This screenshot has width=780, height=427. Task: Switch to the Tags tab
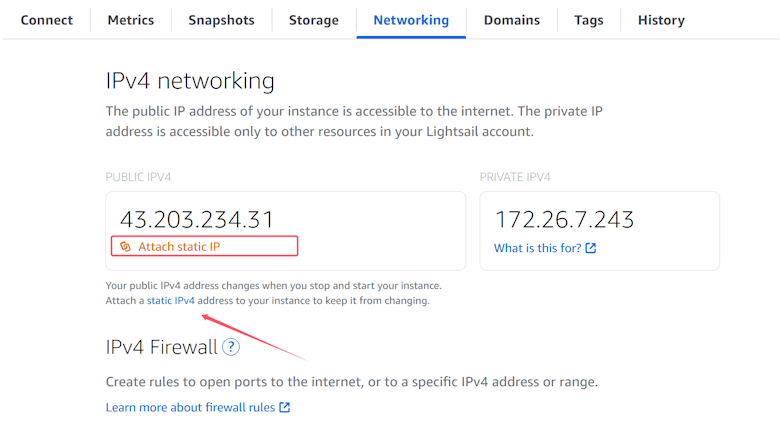(589, 20)
